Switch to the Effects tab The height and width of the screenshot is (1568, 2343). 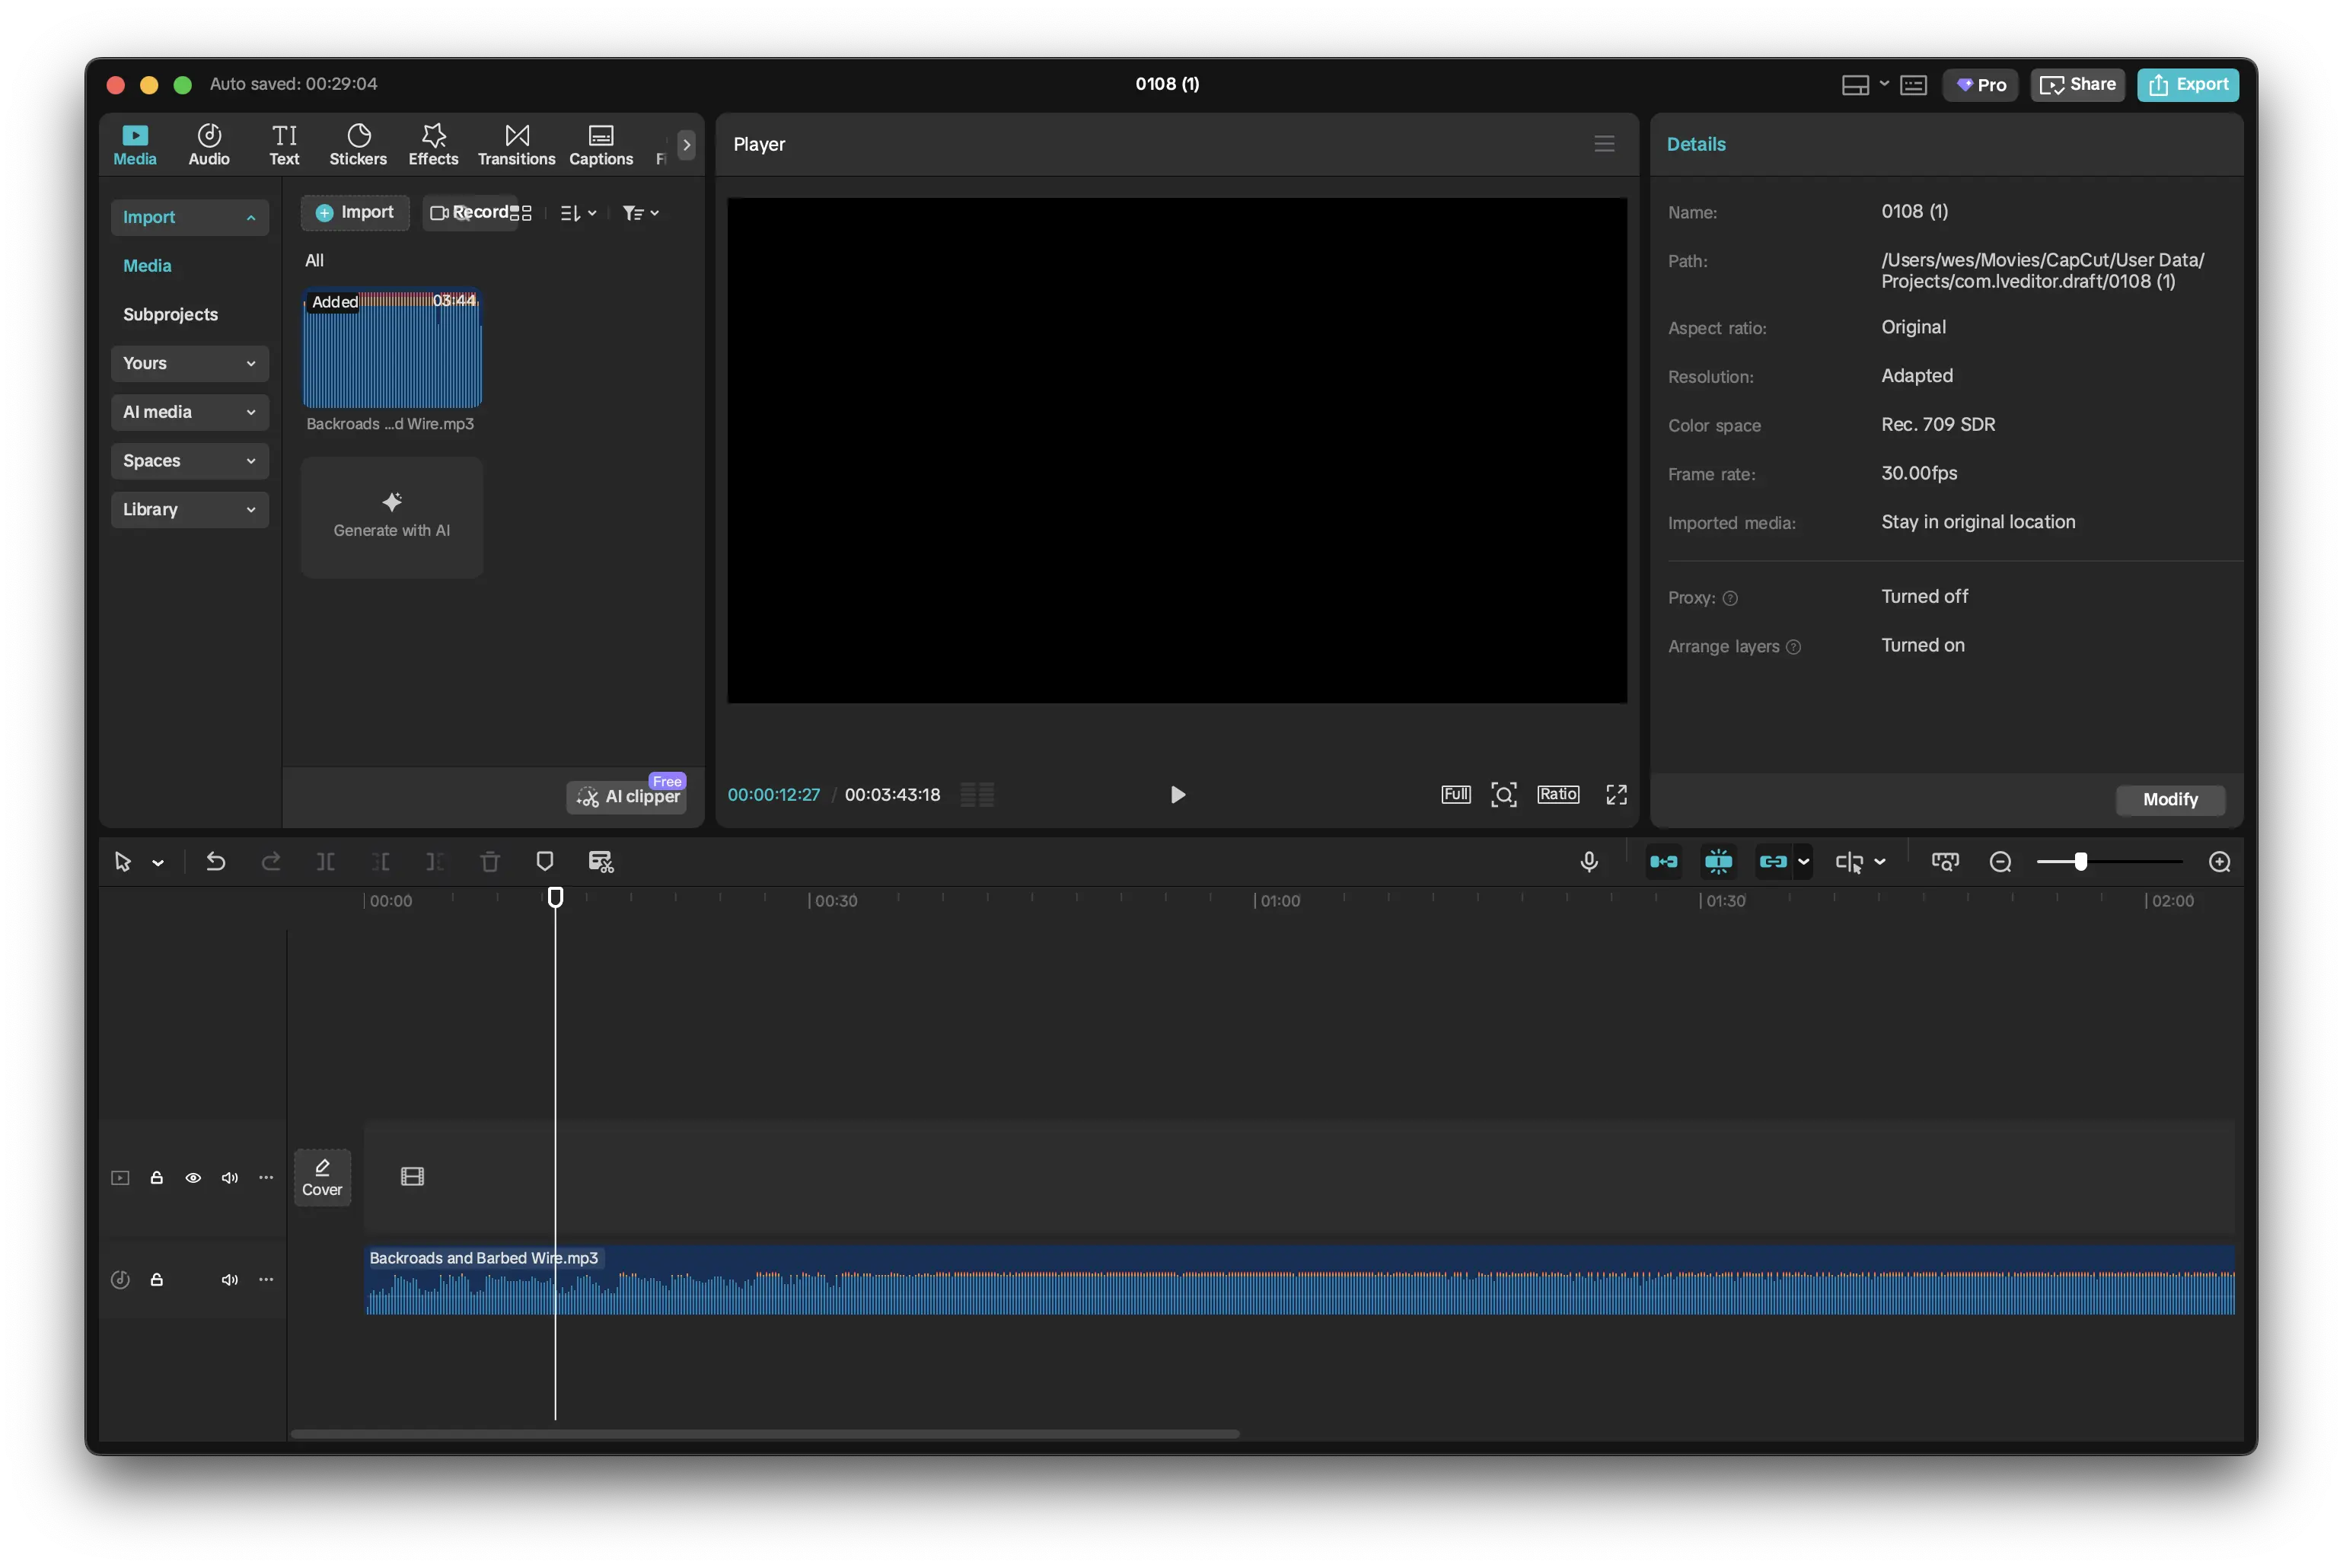(432, 143)
